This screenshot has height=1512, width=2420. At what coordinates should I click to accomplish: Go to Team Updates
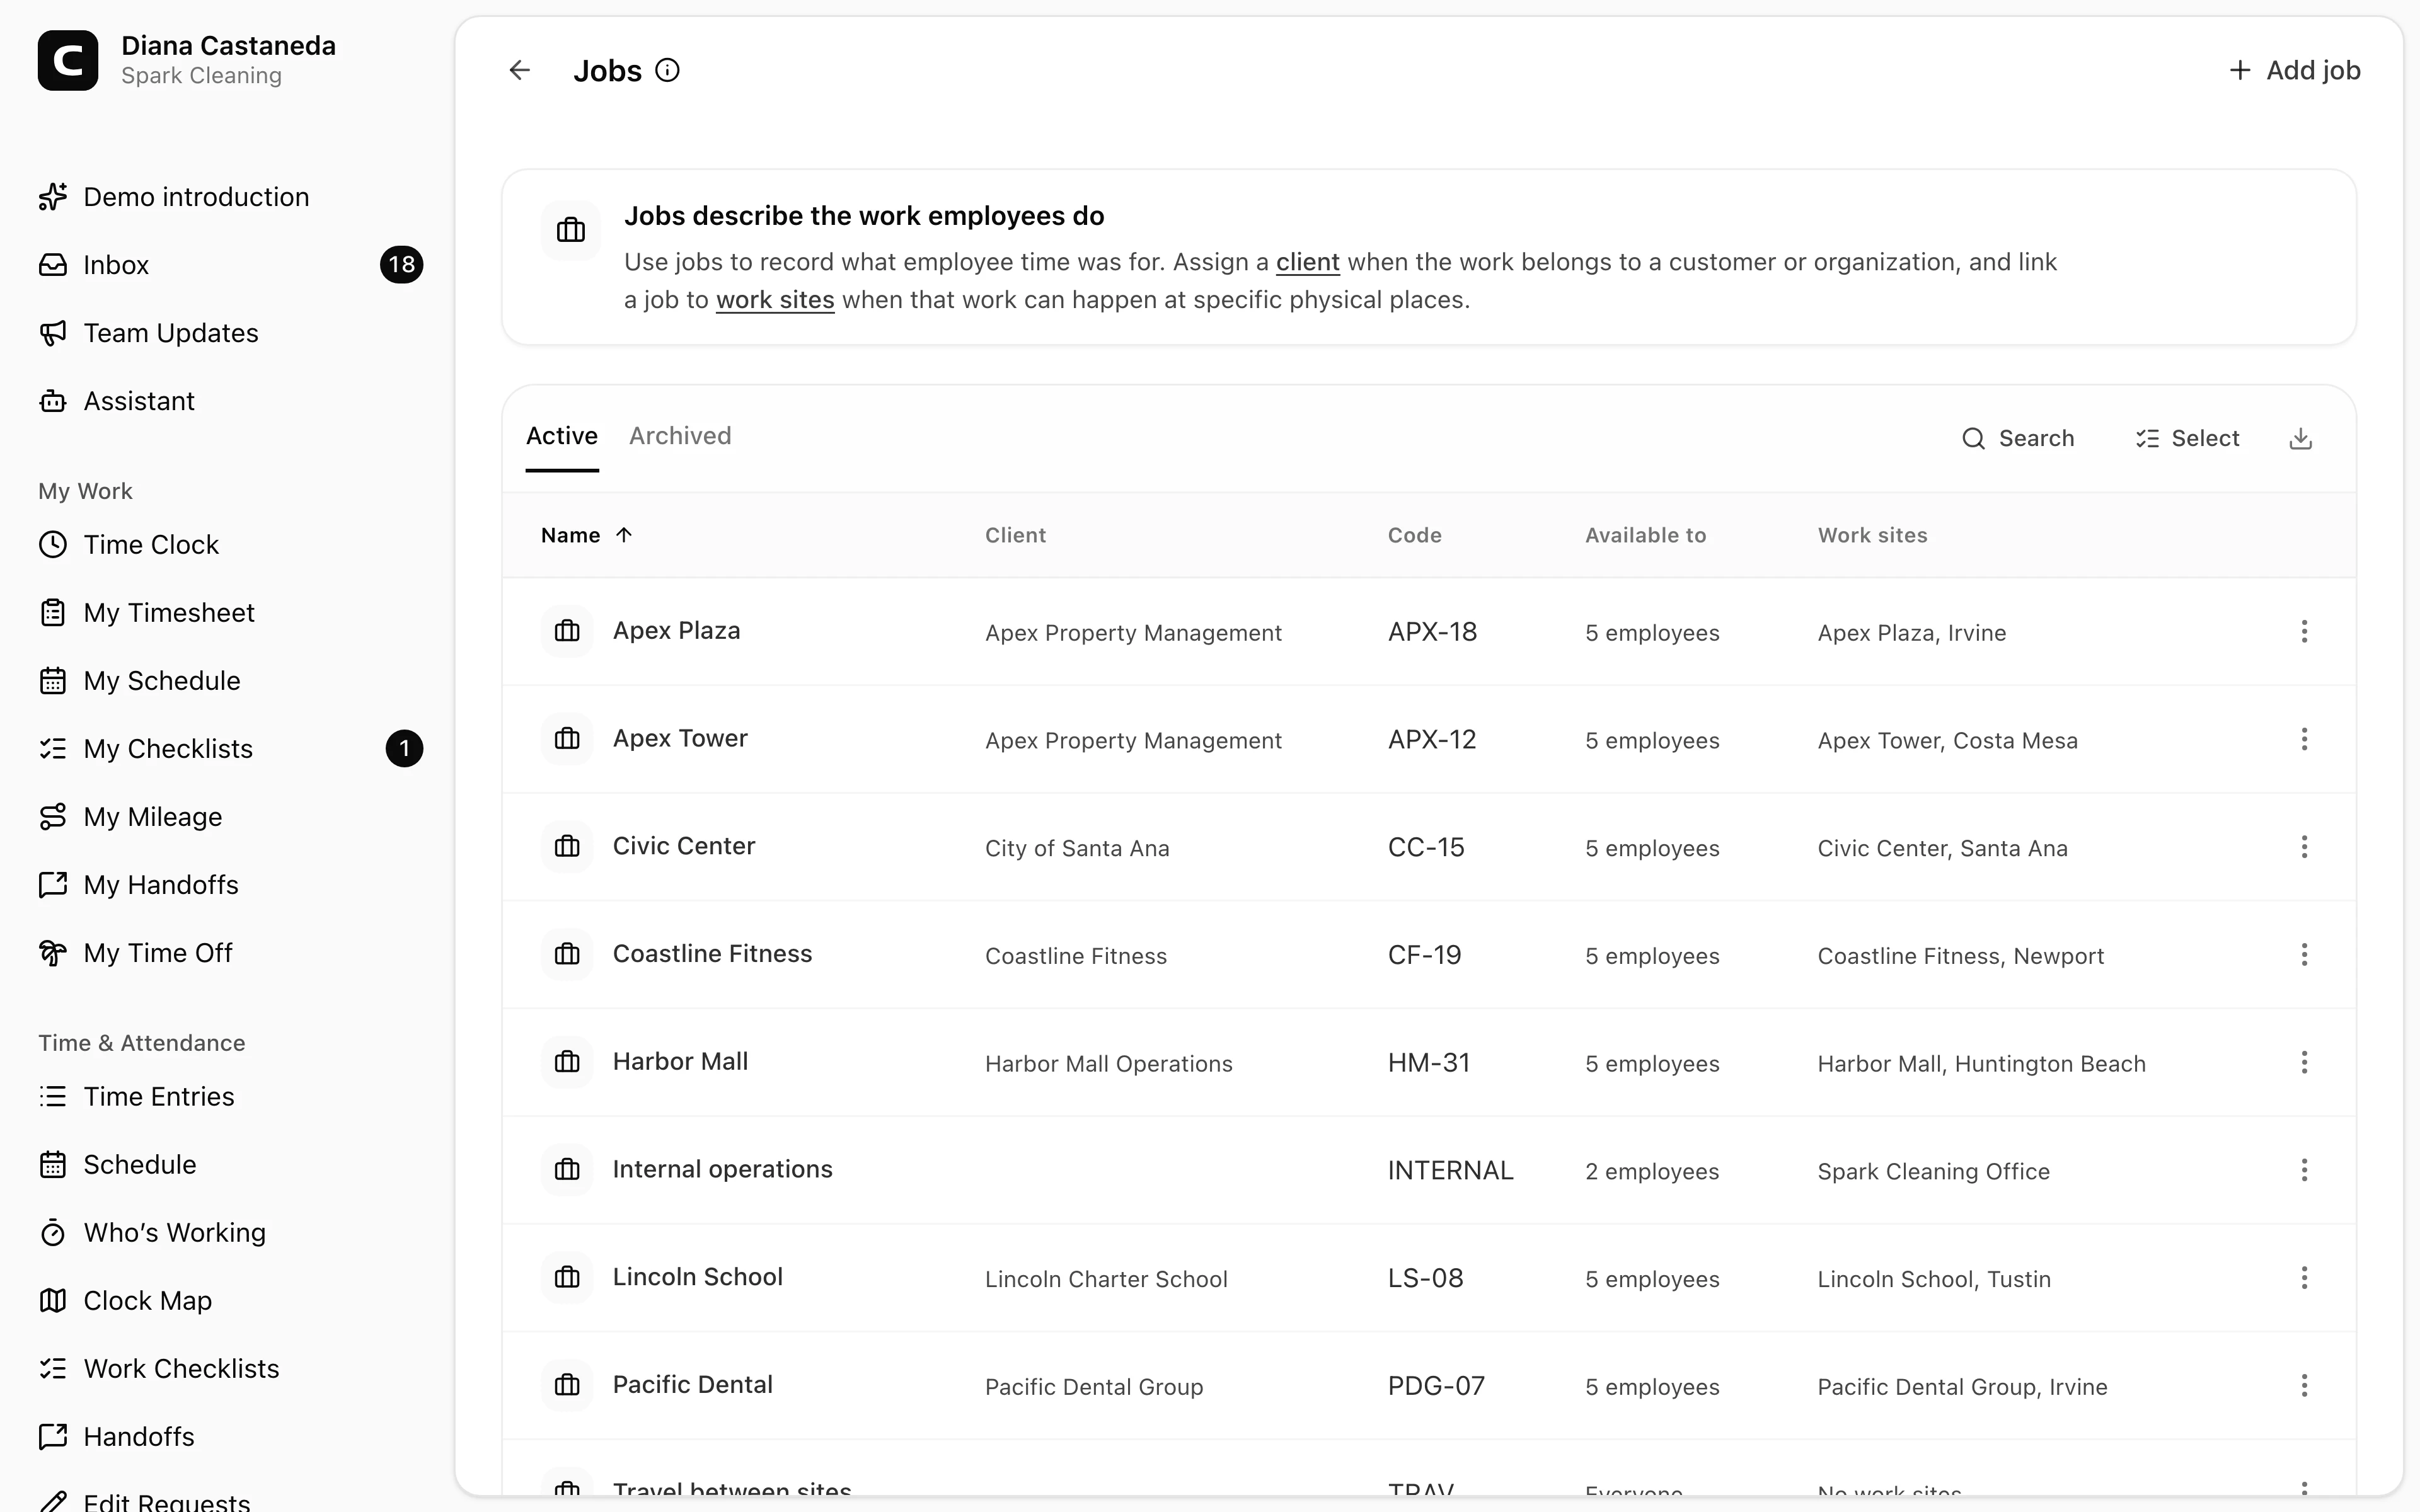pyautogui.click(x=230, y=333)
